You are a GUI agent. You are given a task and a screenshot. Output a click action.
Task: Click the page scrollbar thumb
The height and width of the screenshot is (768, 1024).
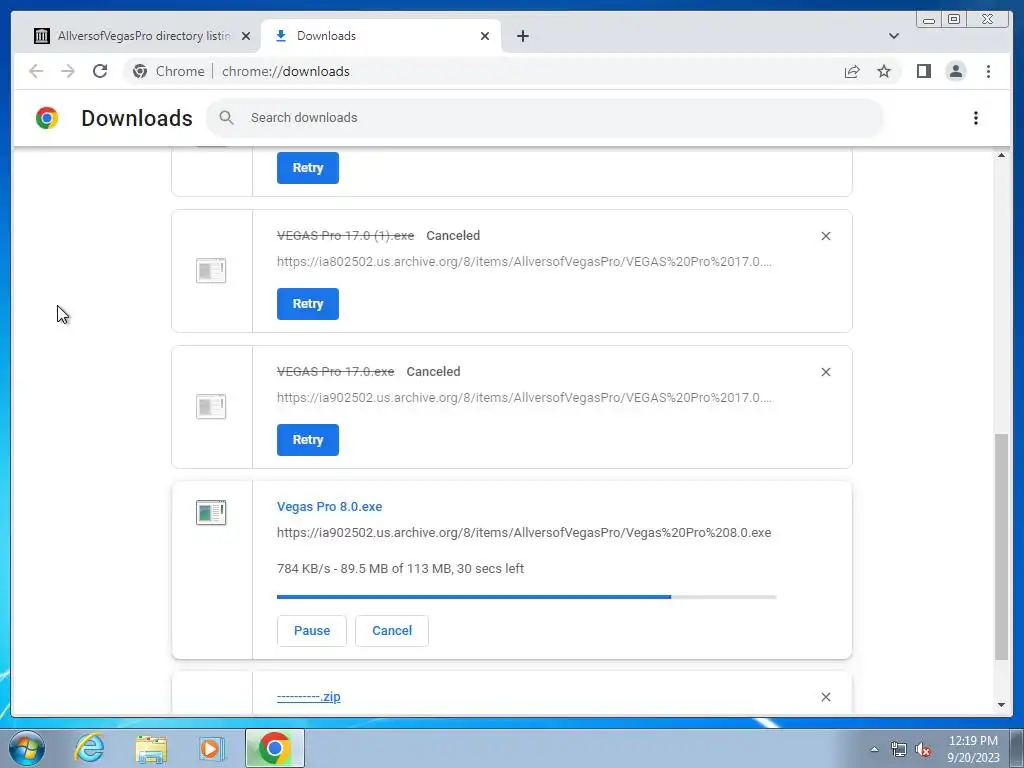point(1001,547)
